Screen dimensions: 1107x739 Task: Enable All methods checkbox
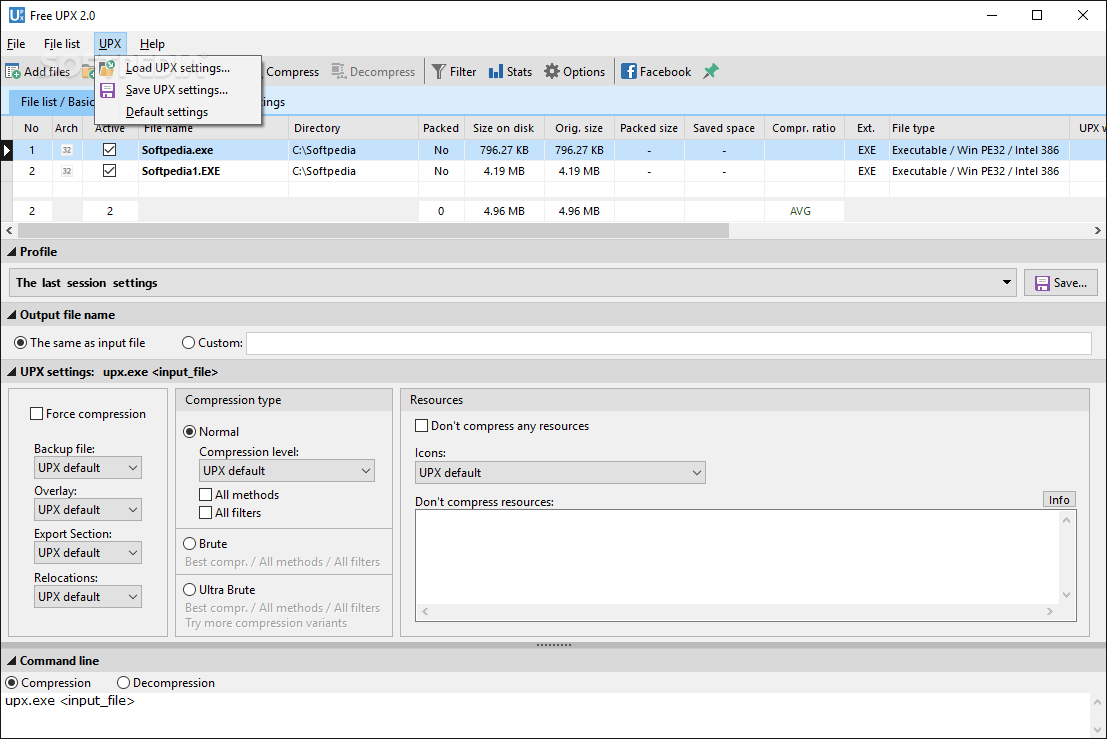(x=205, y=495)
